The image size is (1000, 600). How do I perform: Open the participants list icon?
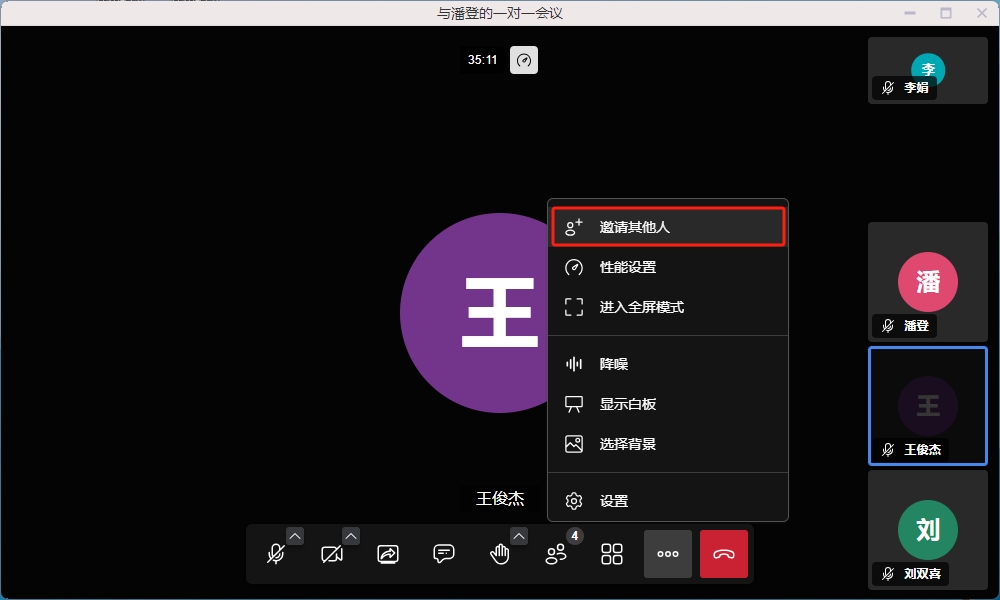tap(556, 554)
